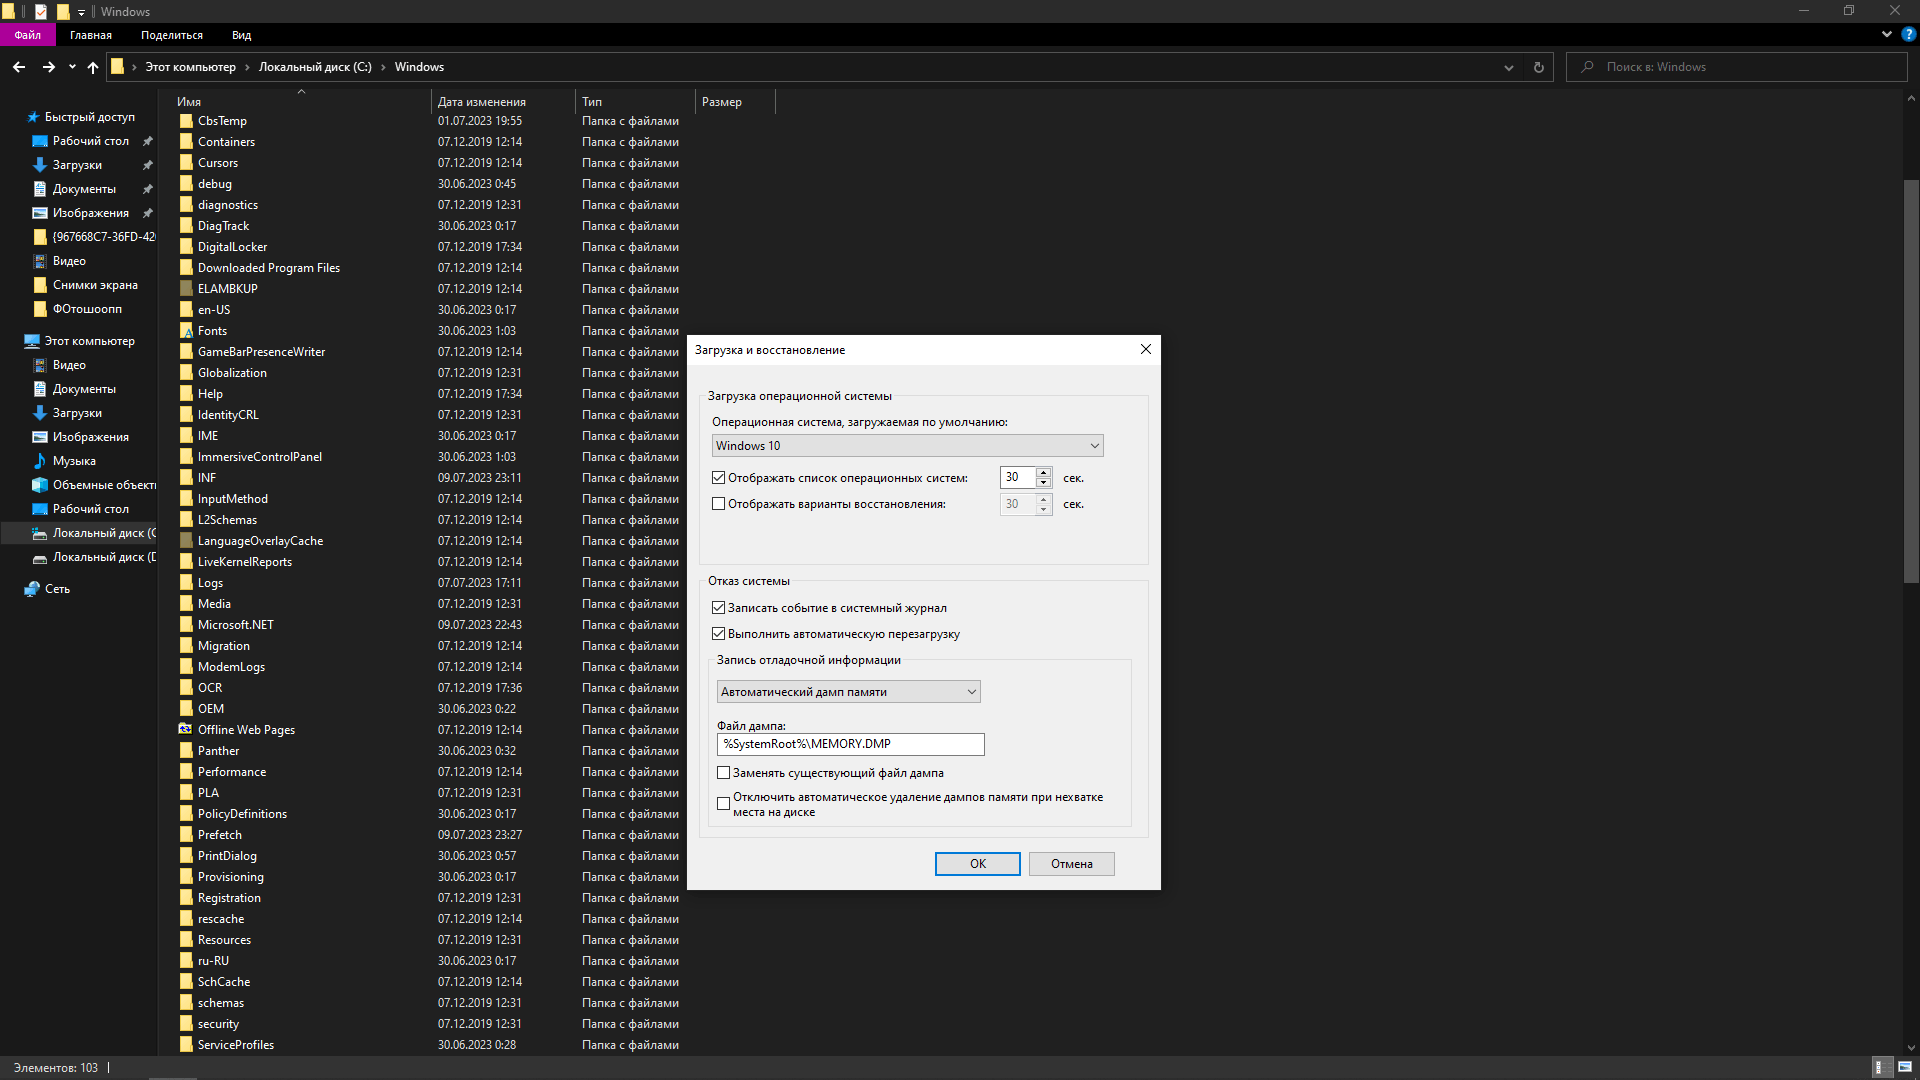1920x1080 pixels.
Task: Open the Вид ribbon tab
Action: tap(241, 35)
